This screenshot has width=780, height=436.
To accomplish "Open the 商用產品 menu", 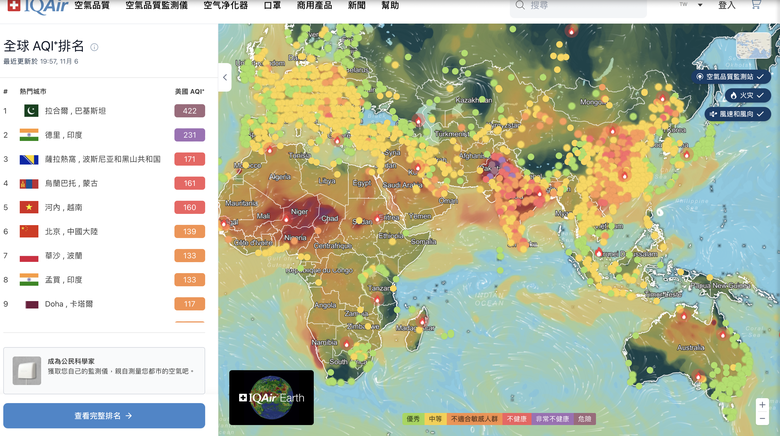I will click(314, 5).
